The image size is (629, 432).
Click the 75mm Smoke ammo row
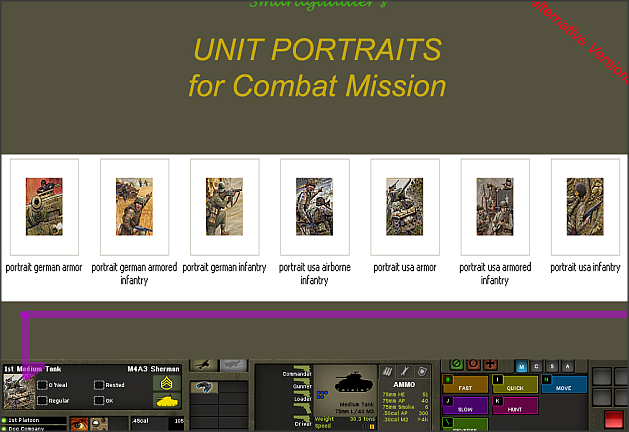click(x=405, y=407)
